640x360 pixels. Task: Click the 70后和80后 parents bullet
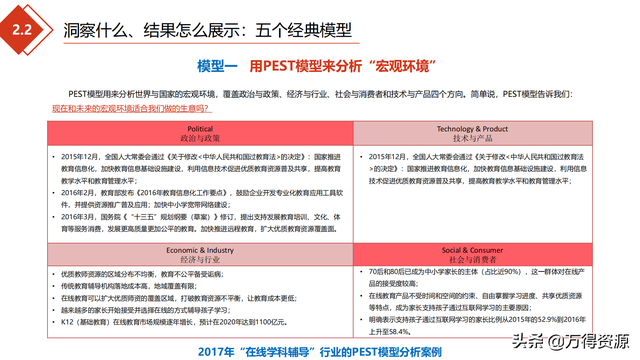click(473, 278)
